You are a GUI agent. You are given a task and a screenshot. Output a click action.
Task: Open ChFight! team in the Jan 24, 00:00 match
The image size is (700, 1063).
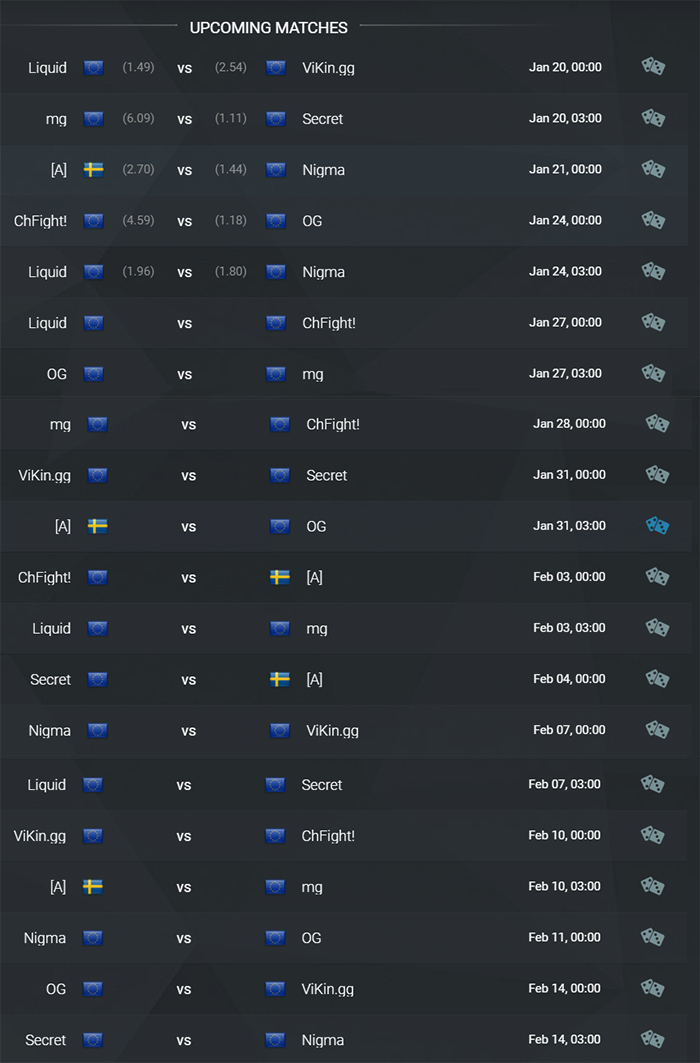coord(41,221)
